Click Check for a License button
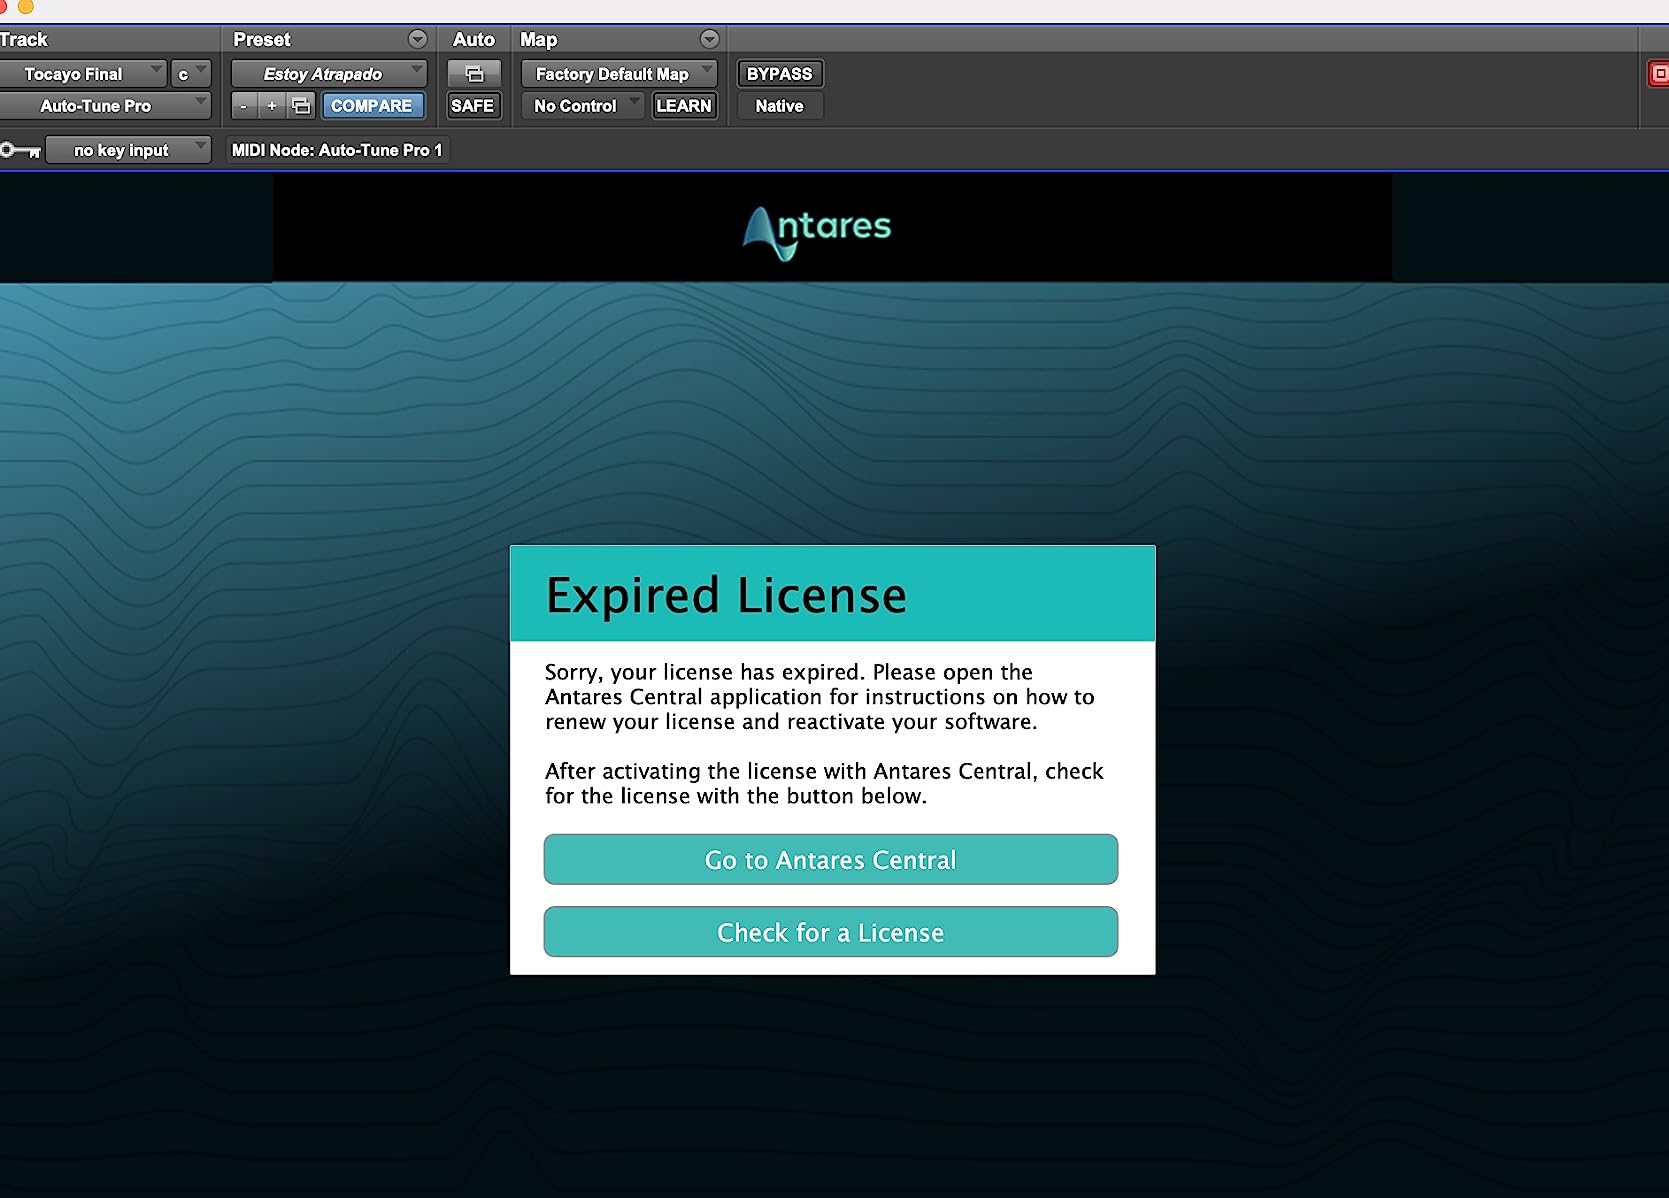This screenshot has width=1669, height=1198. [831, 932]
